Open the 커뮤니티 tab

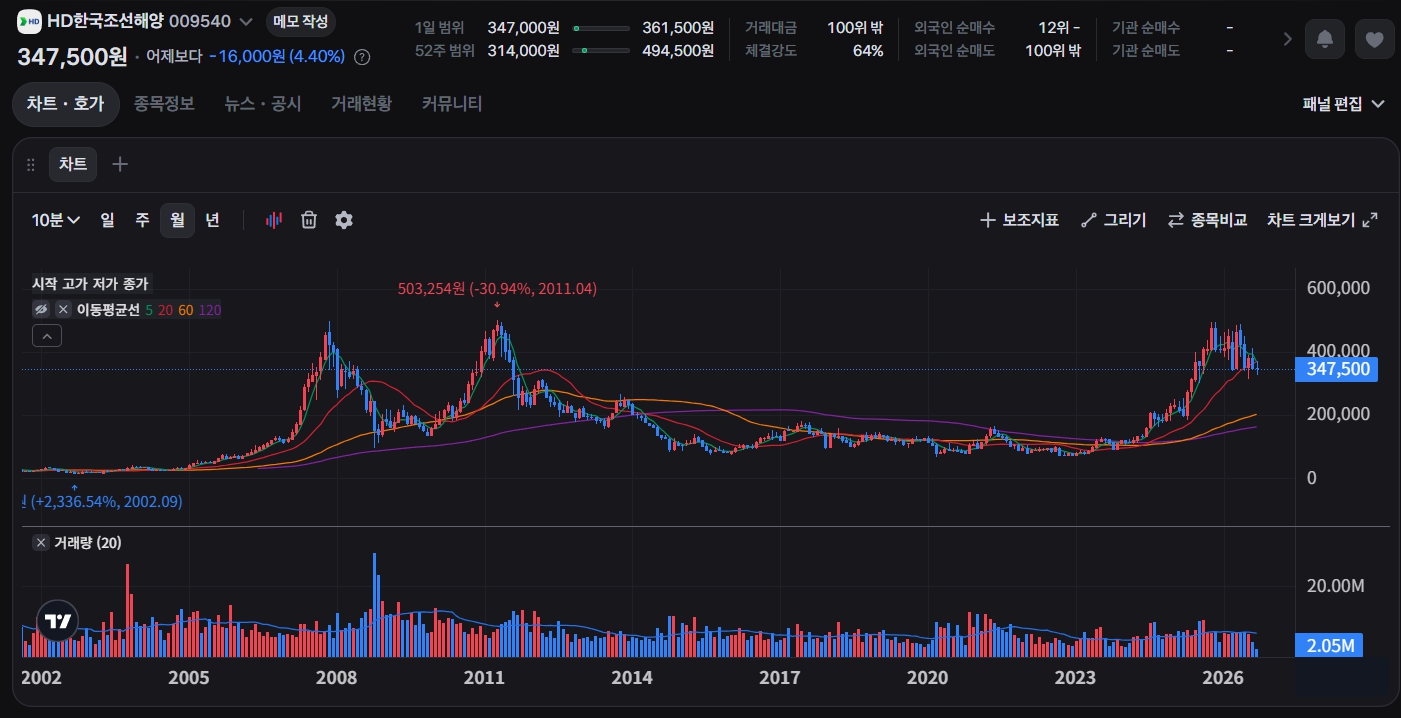(x=452, y=103)
